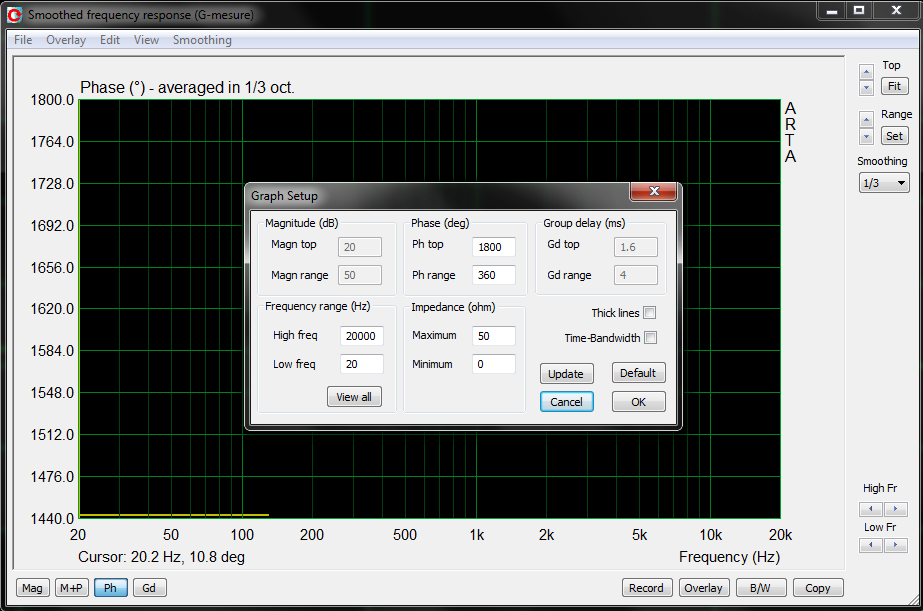Open the Edit menu
923x611 pixels.
point(109,40)
